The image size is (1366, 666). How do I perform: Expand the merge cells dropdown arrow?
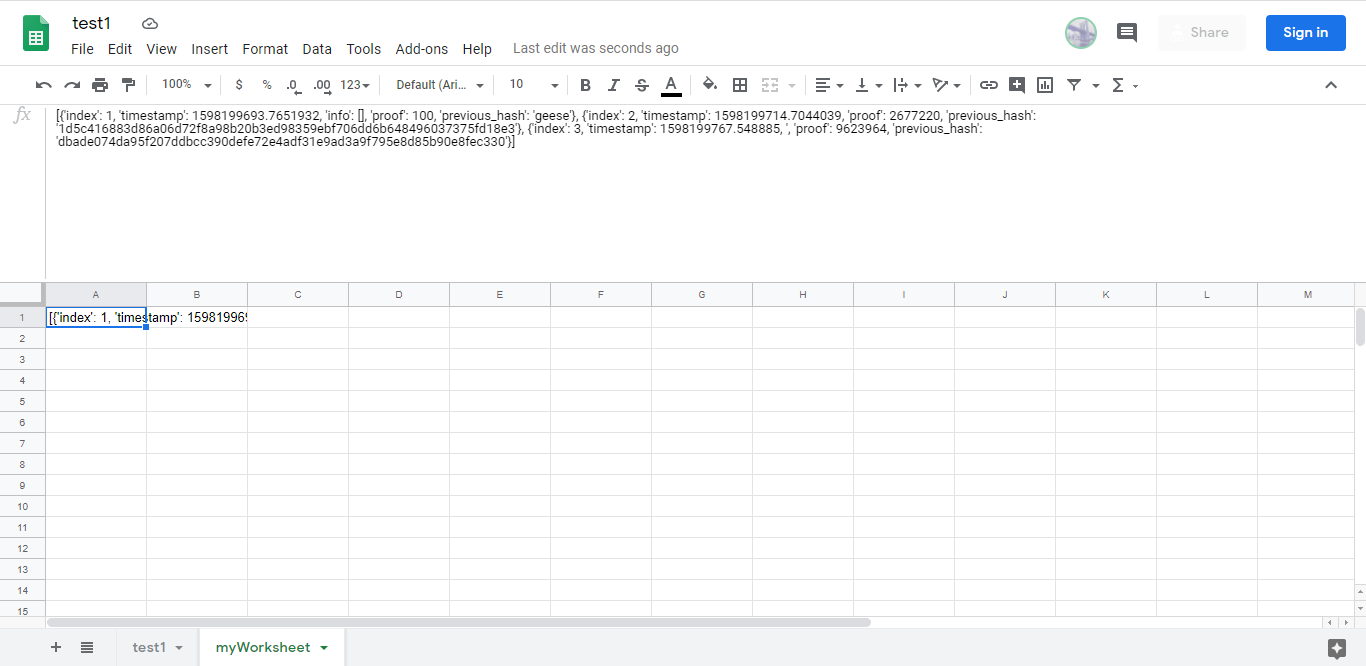click(x=792, y=85)
